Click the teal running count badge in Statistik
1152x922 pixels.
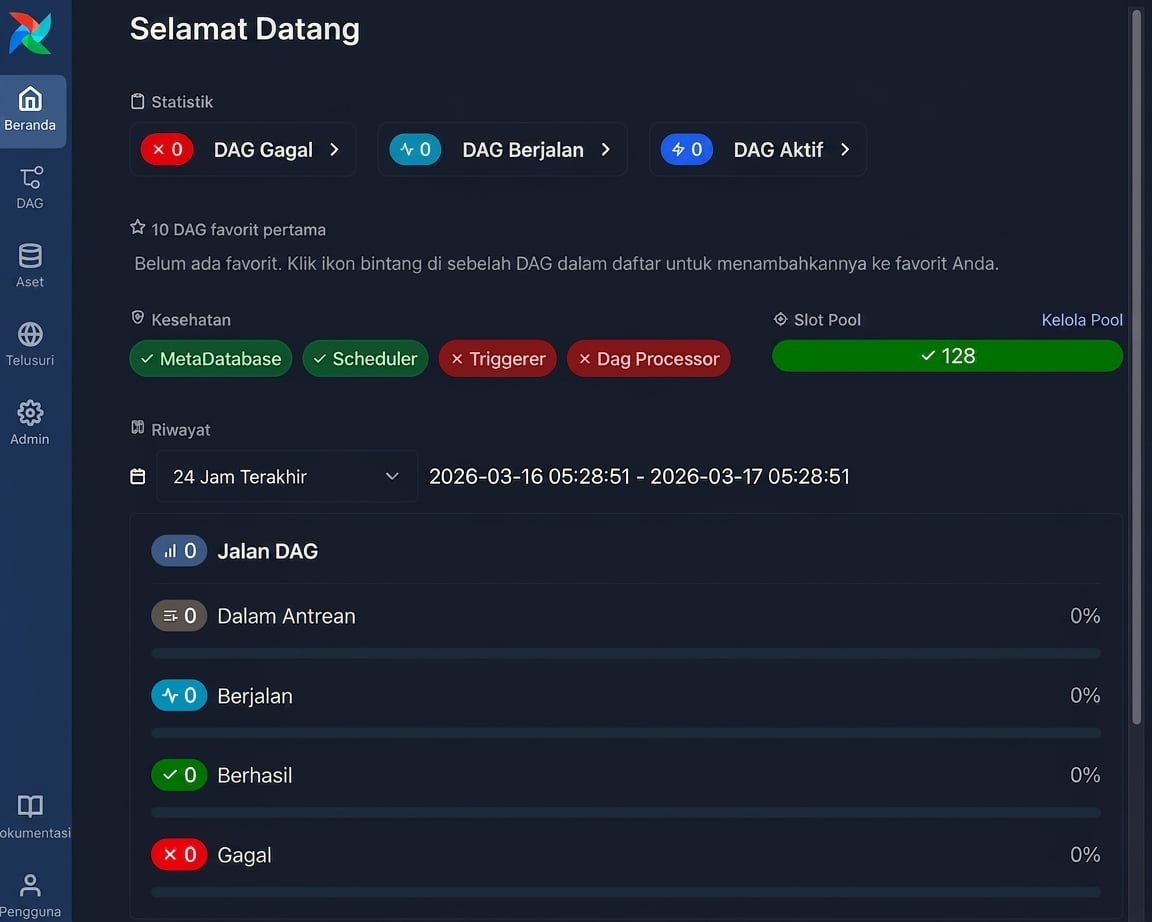(415, 150)
